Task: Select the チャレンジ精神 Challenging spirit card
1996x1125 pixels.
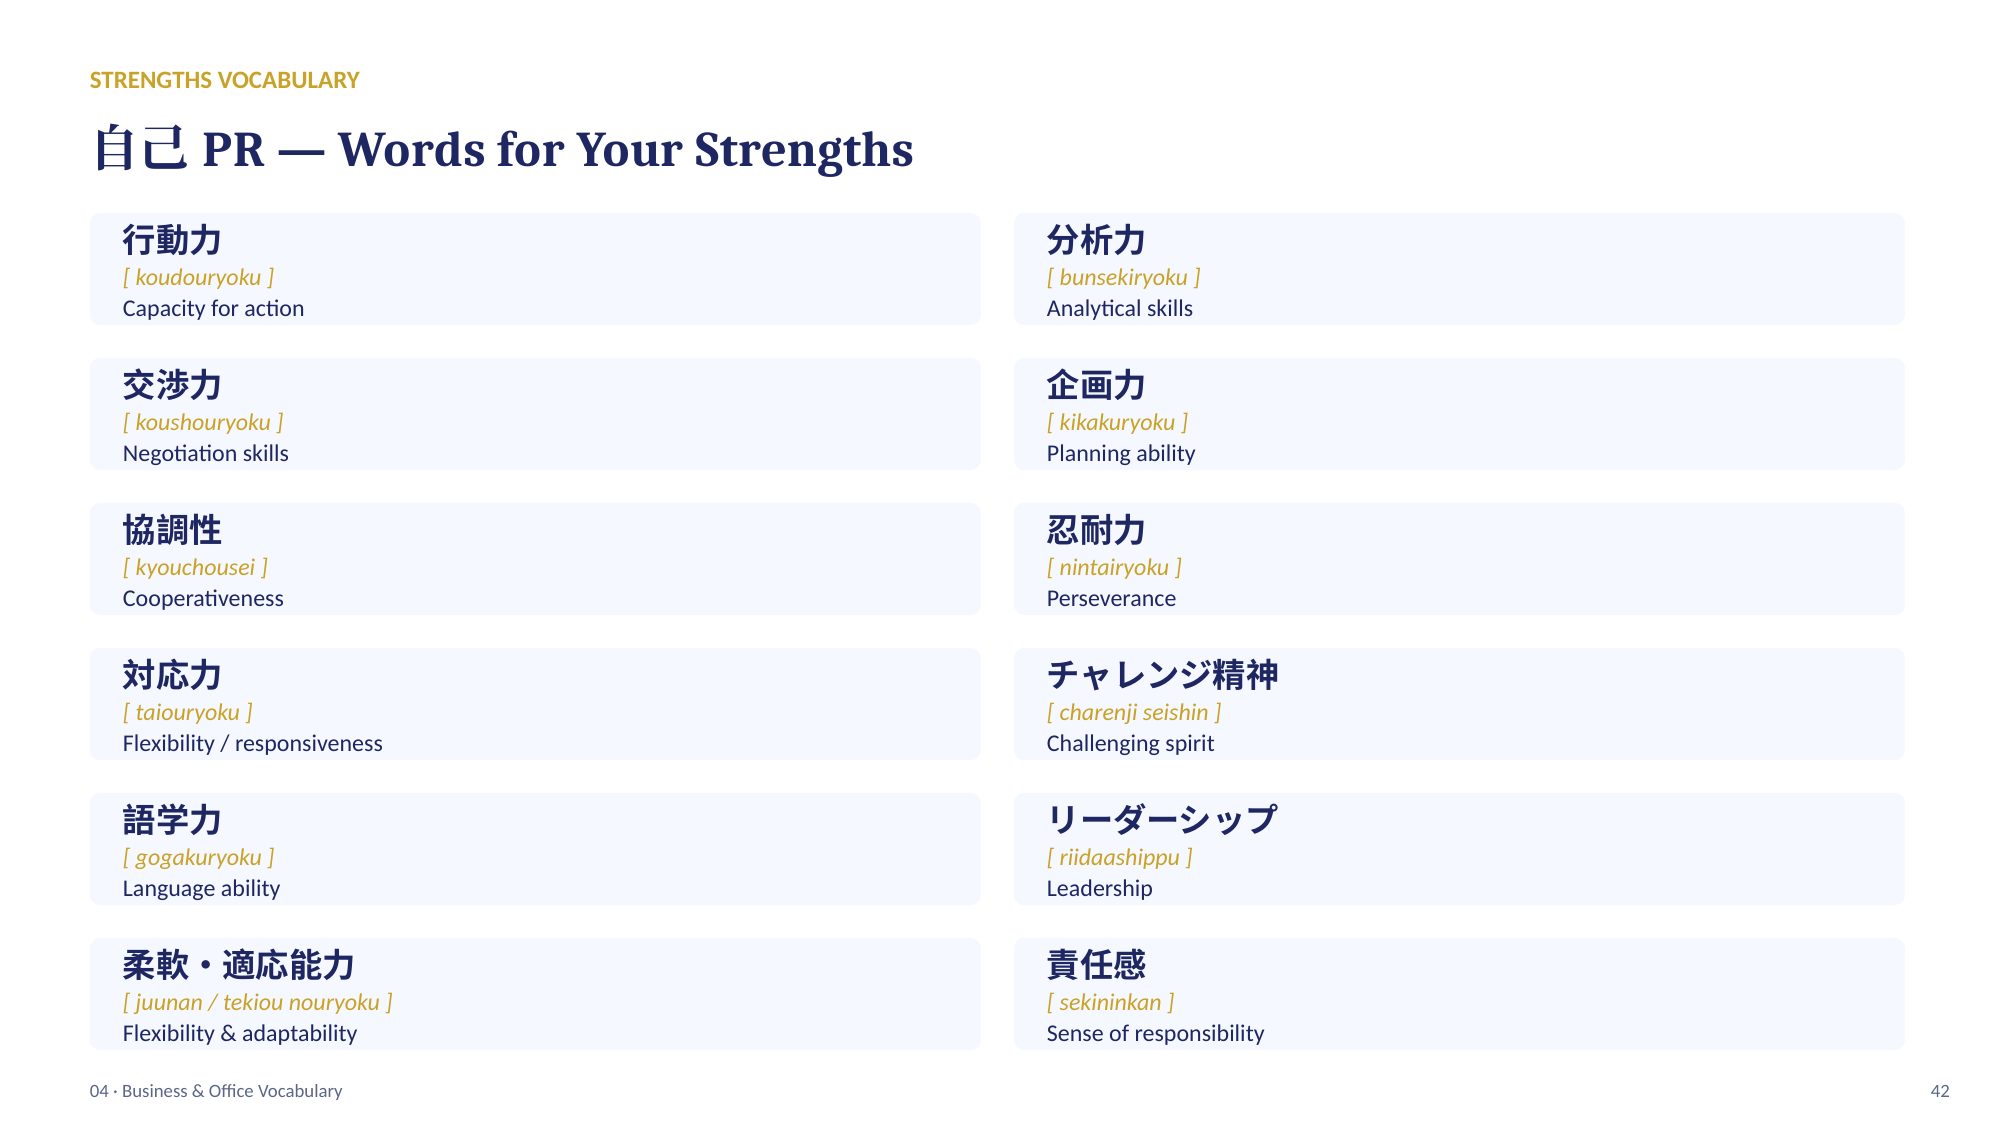Action: pyautogui.click(x=1459, y=704)
